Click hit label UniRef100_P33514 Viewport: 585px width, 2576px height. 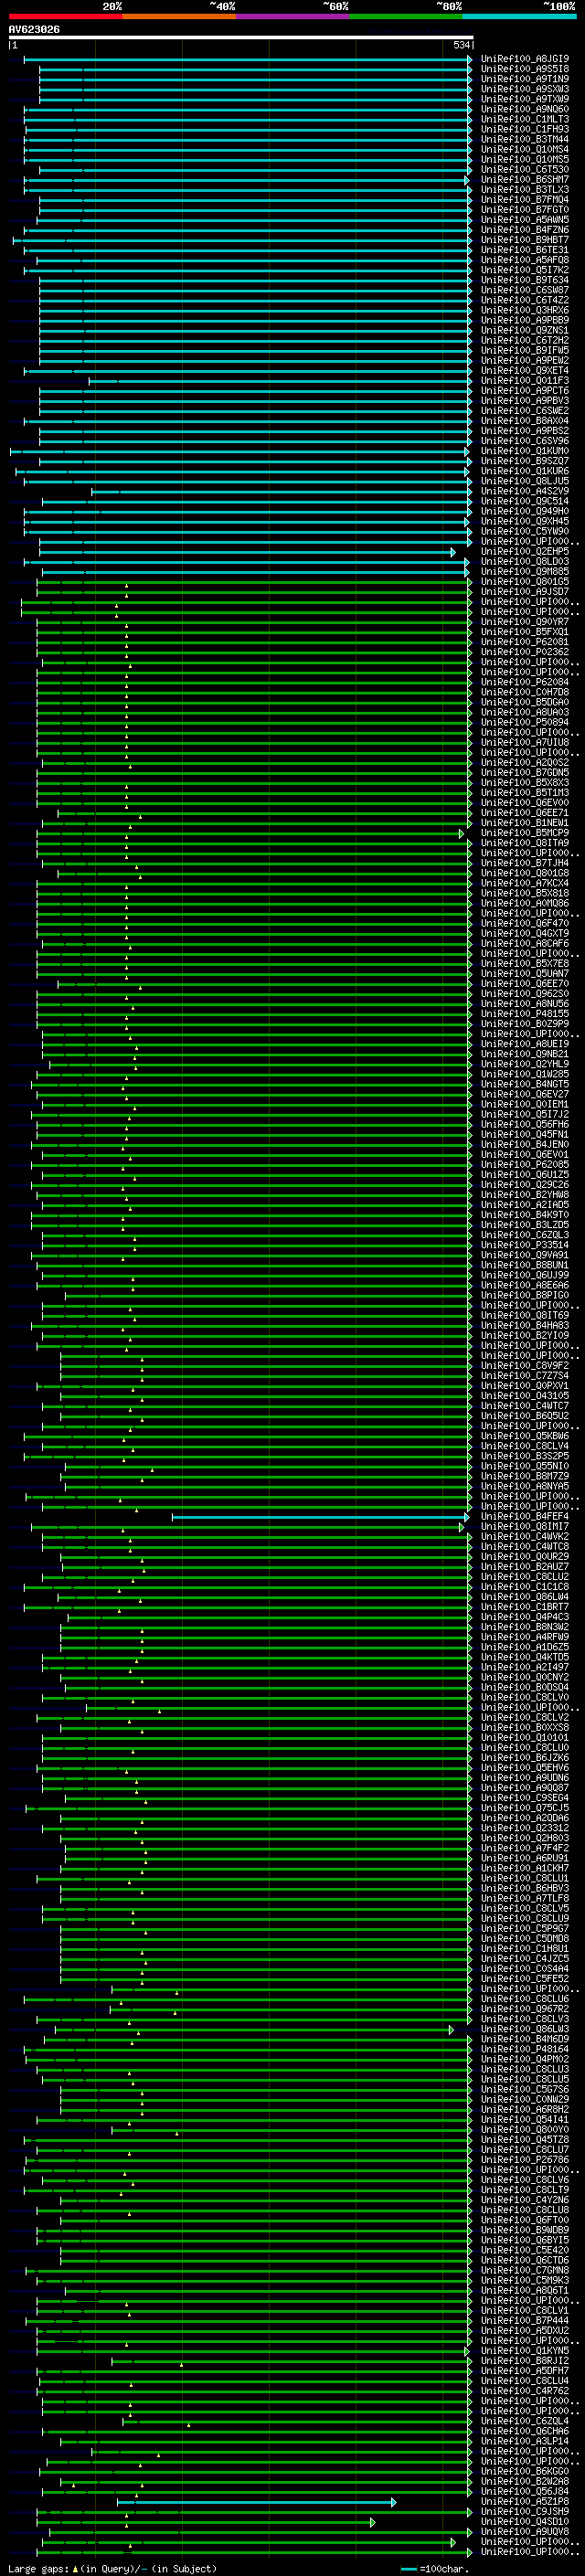525,1245
